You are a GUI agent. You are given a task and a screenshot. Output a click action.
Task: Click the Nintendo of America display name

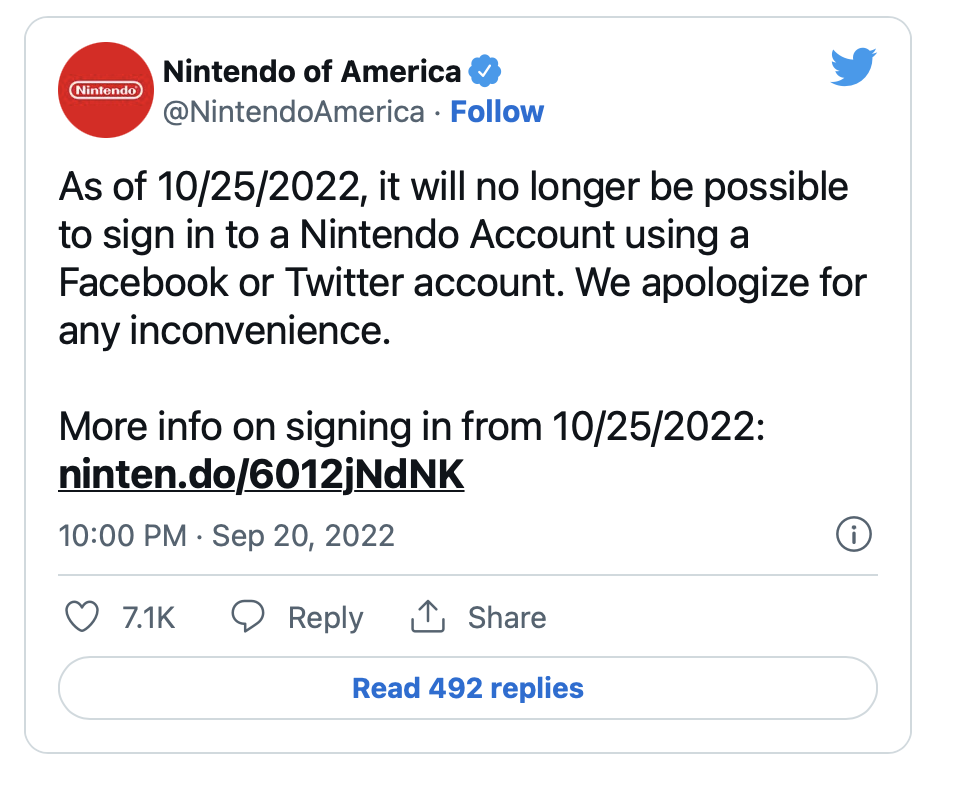click(312, 72)
